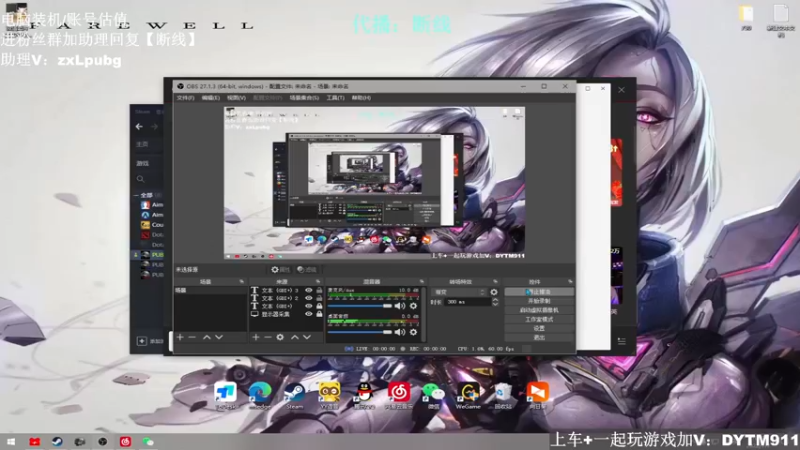Viewport: 800px width, 450px height.
Task: Open Steam desktop shortcut
Action: point(294,394)
